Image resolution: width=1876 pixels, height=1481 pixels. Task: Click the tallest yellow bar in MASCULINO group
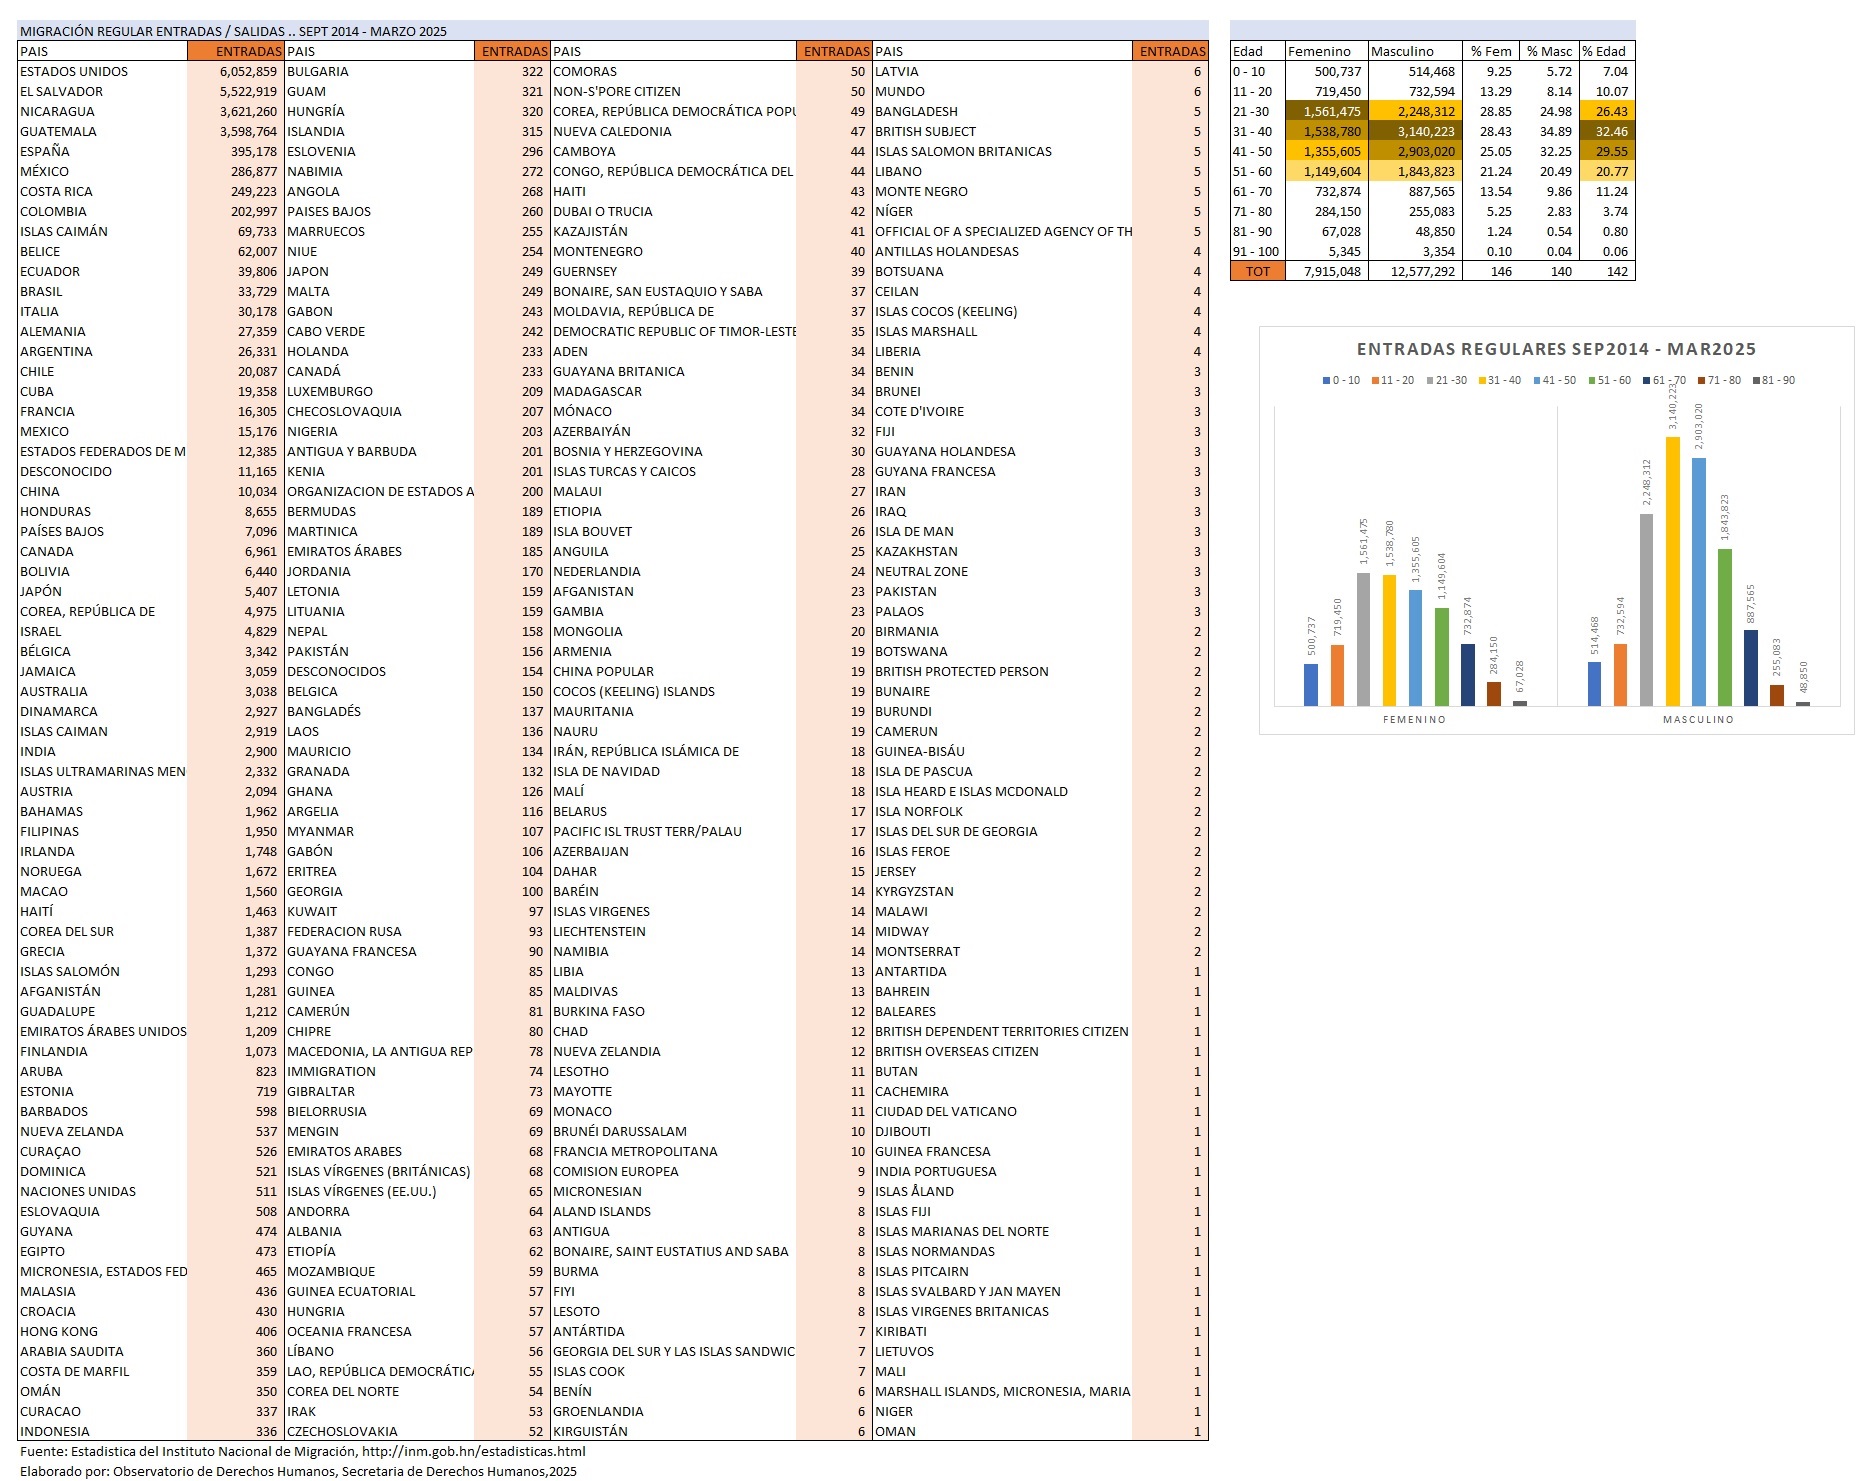(x=1672, y=570)
